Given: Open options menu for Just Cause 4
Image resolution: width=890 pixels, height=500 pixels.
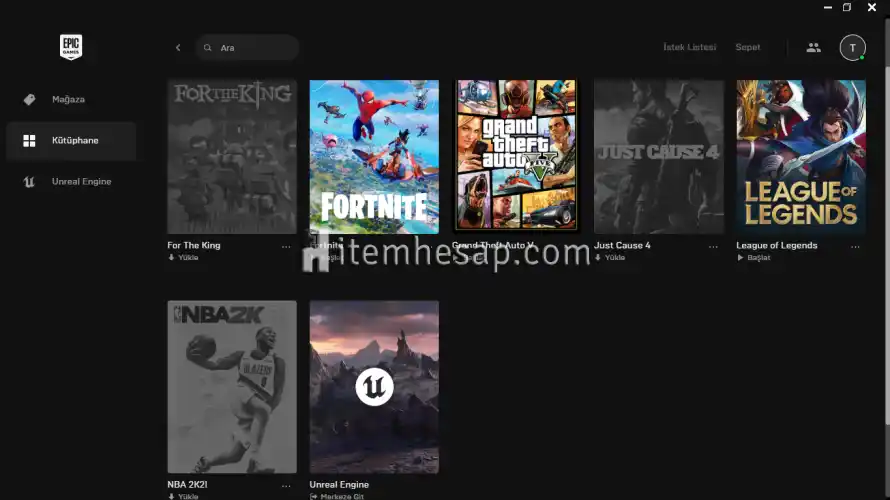Looking at the screenshot, I should click(x=713, y=246).
